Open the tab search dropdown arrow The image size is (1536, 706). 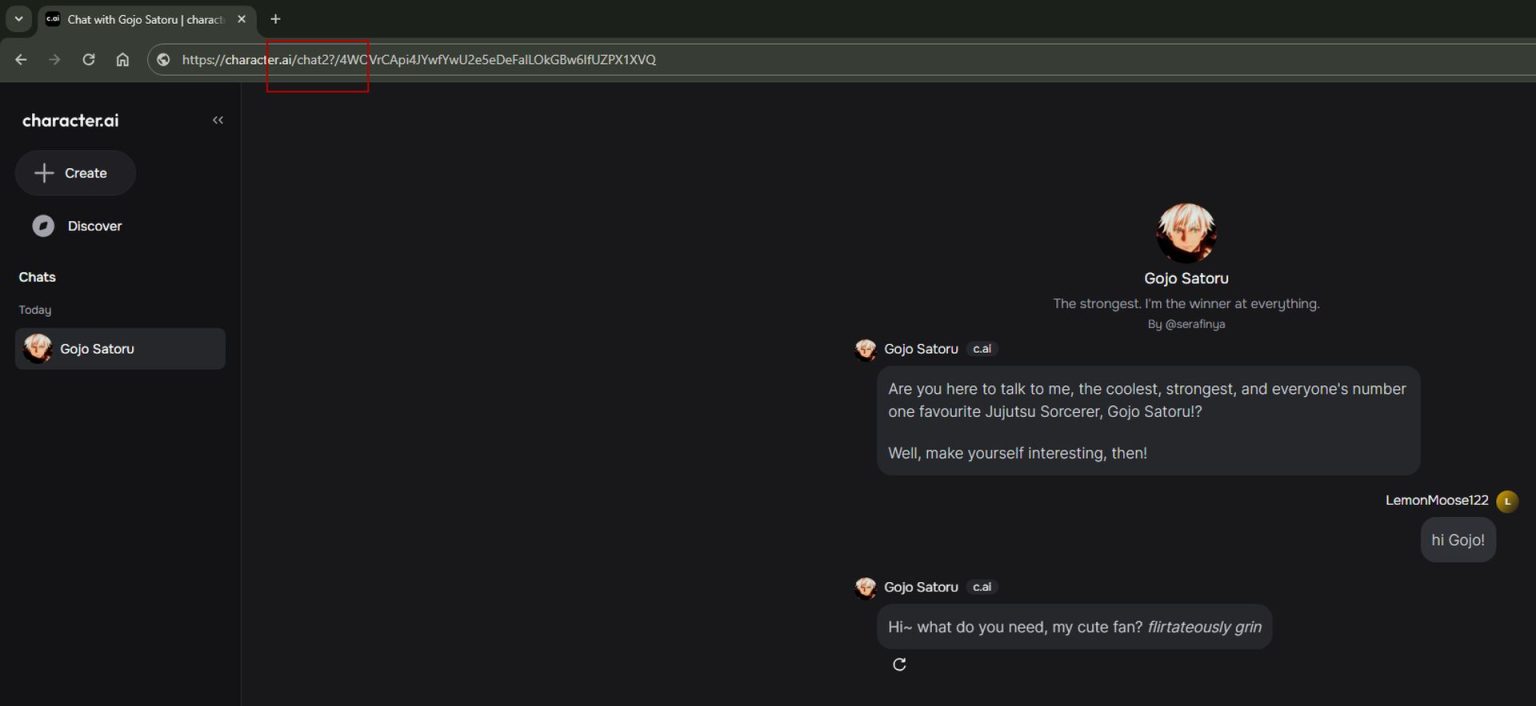18,19
